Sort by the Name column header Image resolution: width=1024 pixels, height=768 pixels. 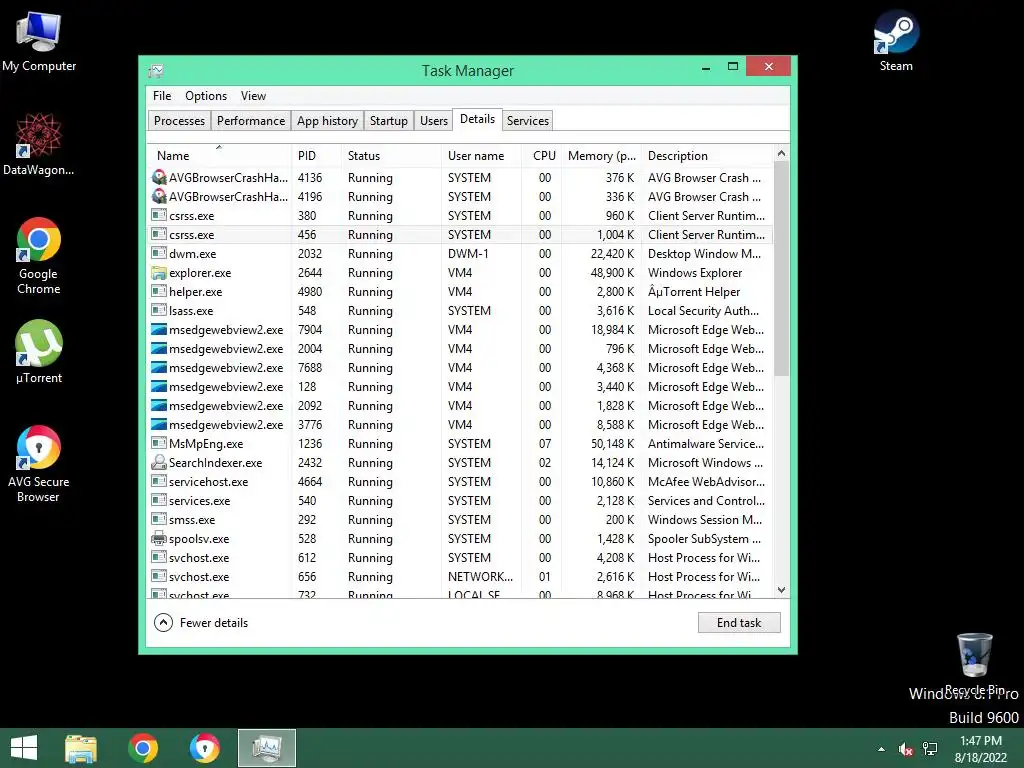(x=219, y=155)
